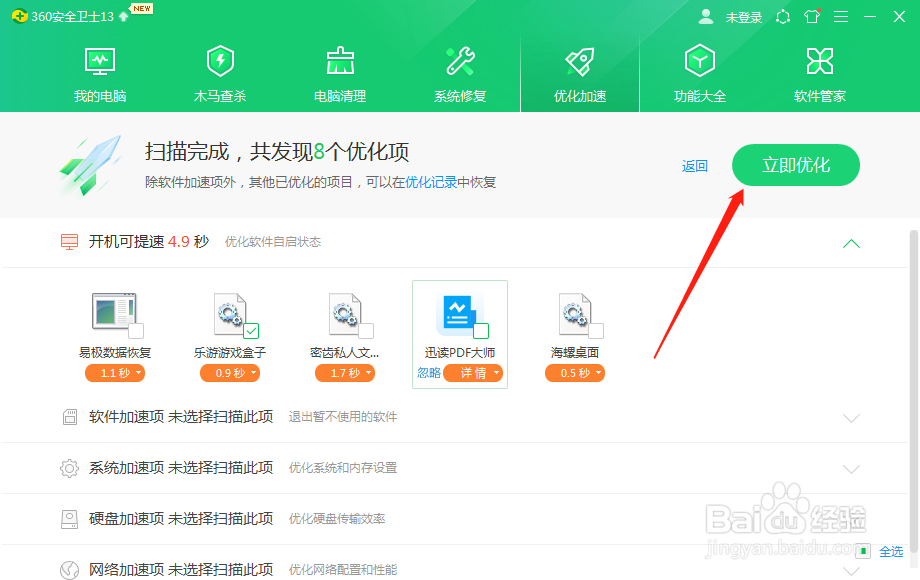Open the 我的电脑 section
This screenshot has height=580, width=920.
(x=99, y=72)
